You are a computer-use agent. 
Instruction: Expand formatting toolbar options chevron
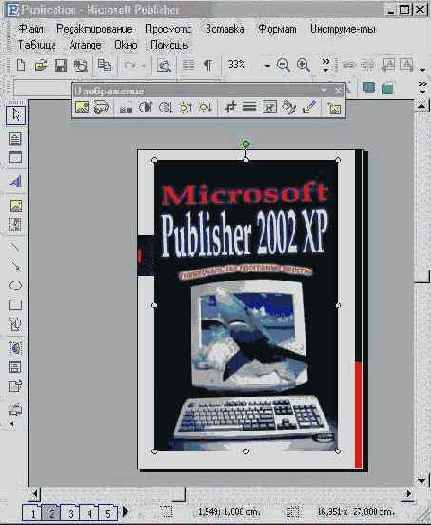(422, 87)
